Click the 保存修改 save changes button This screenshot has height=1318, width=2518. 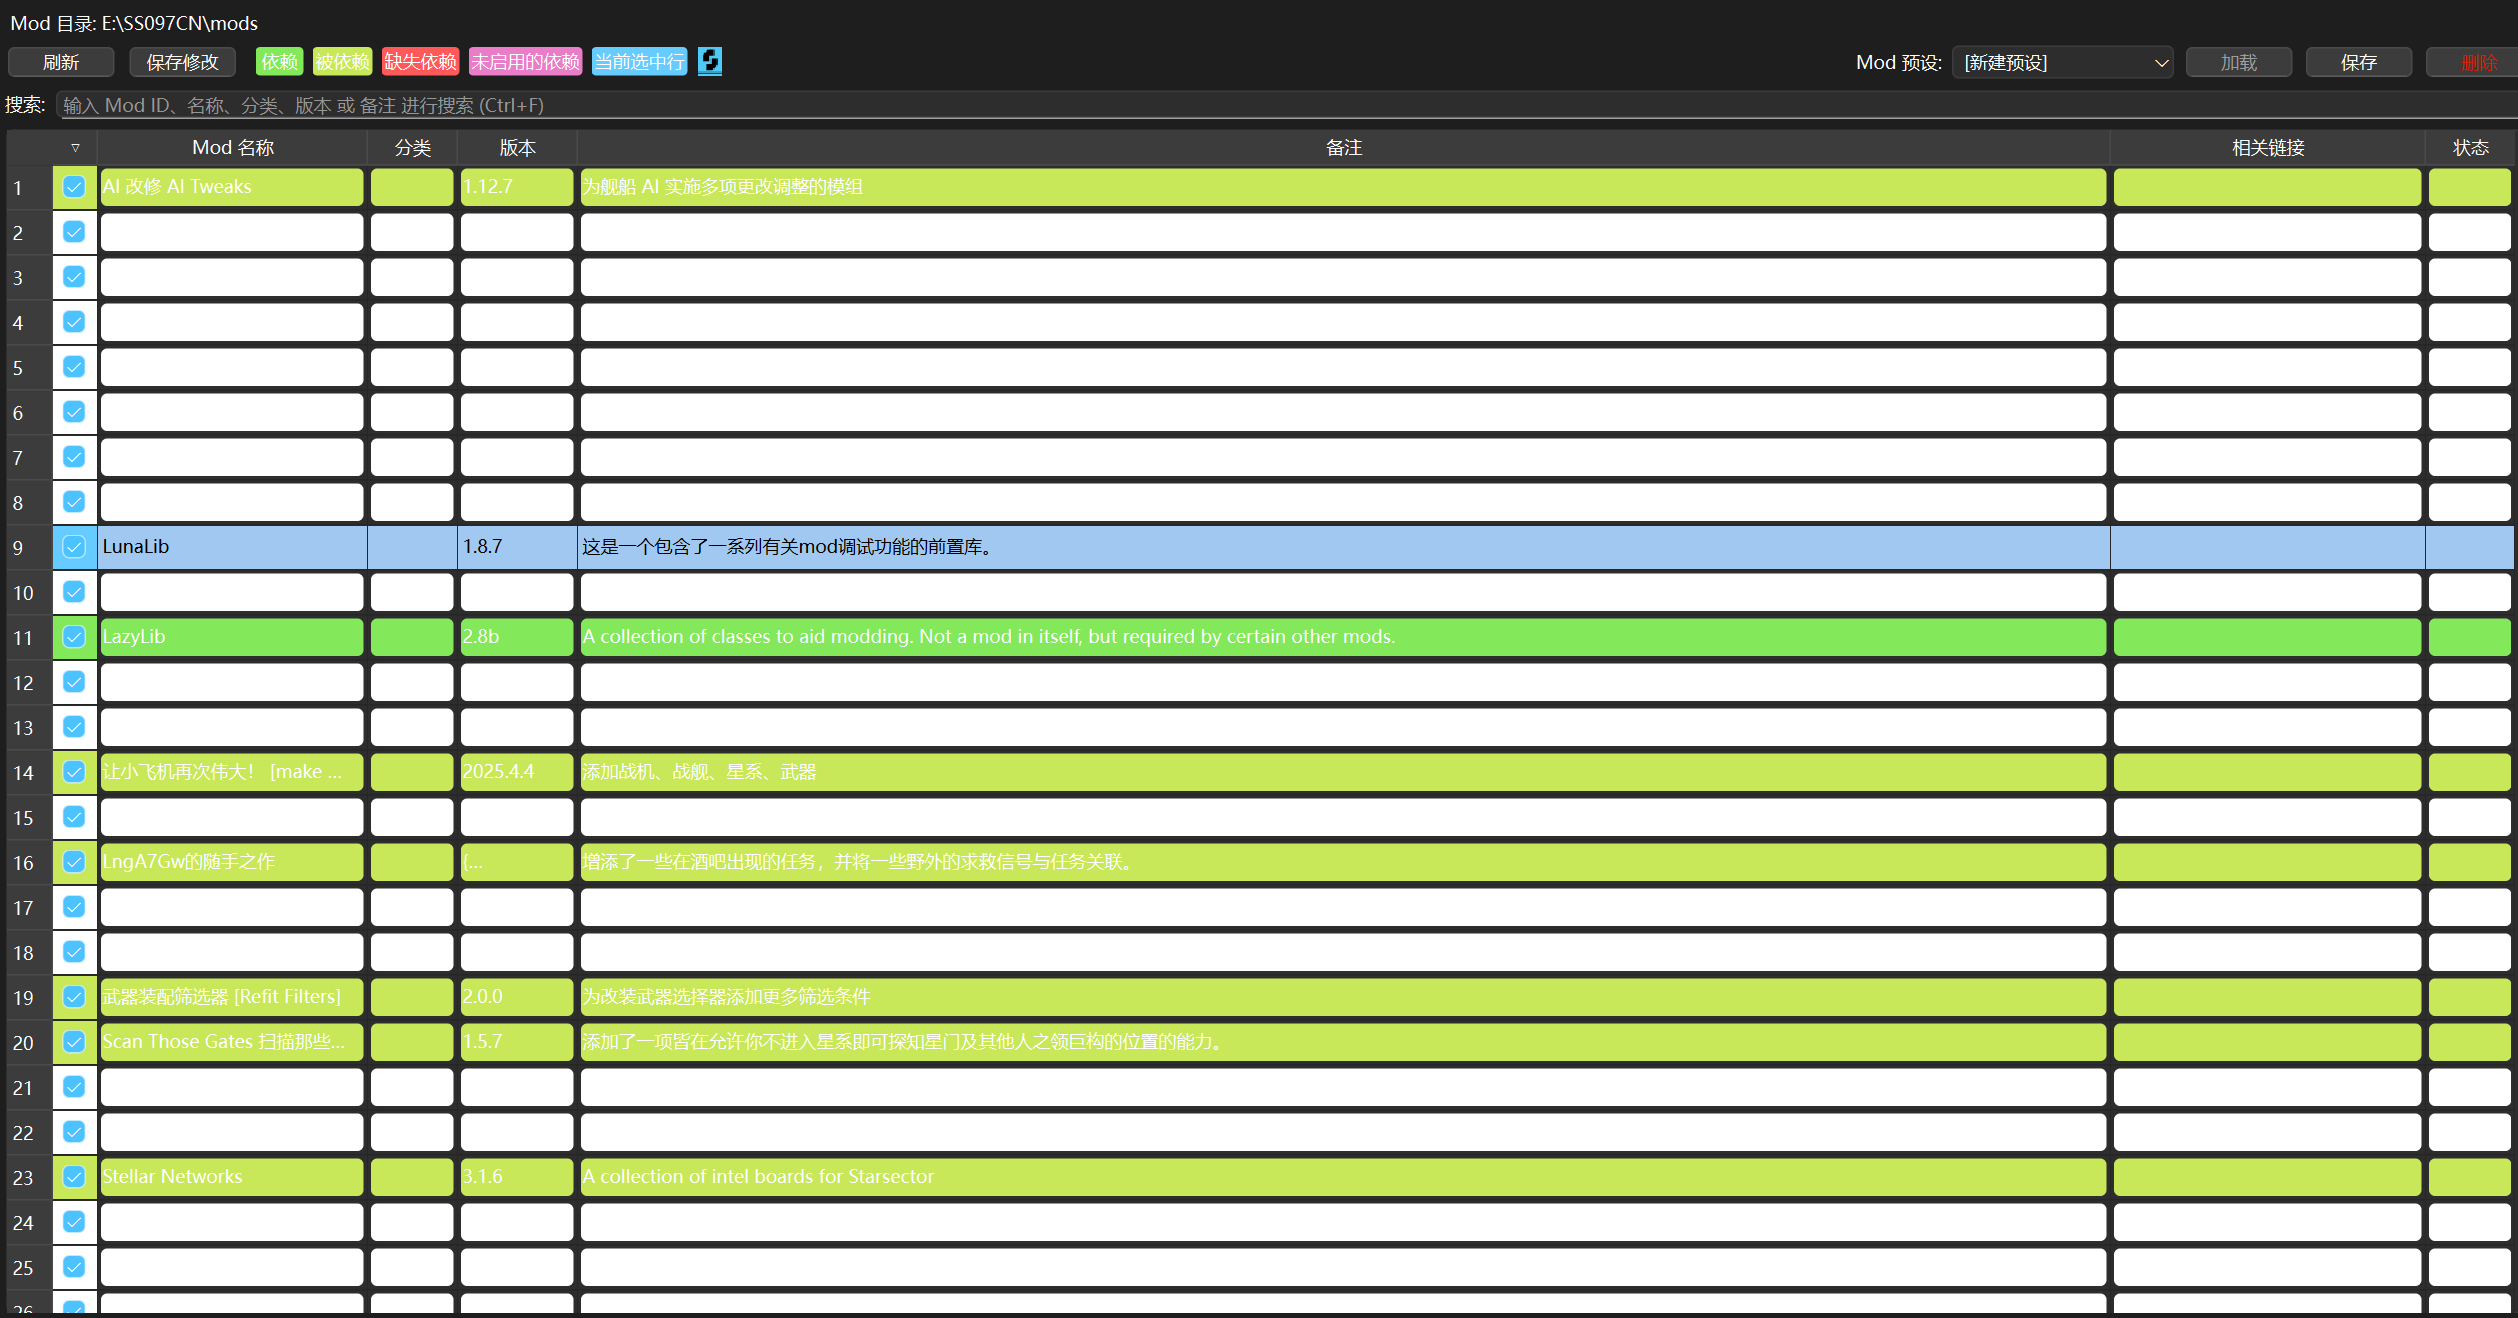(182, 62)
